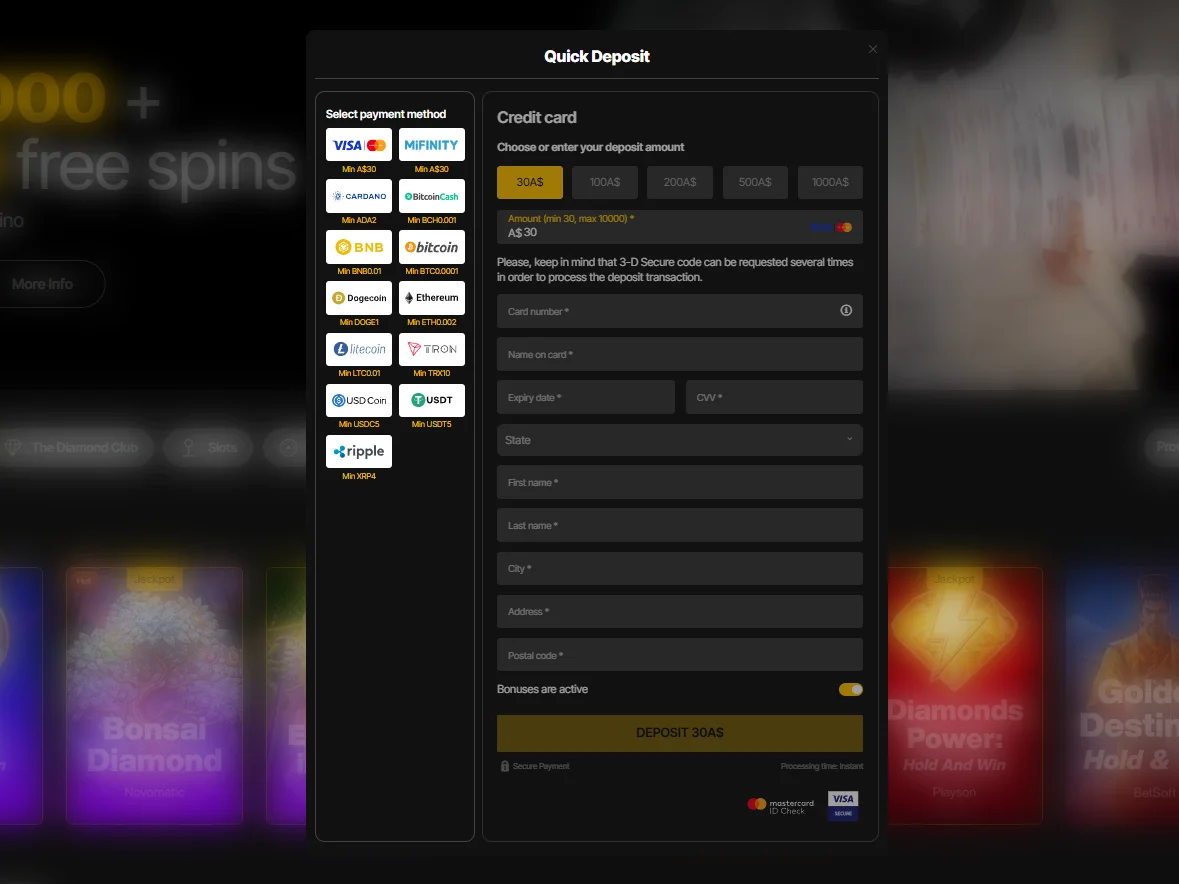
Task: Open Slots tab in background page
Action: [x=209, y=447]
